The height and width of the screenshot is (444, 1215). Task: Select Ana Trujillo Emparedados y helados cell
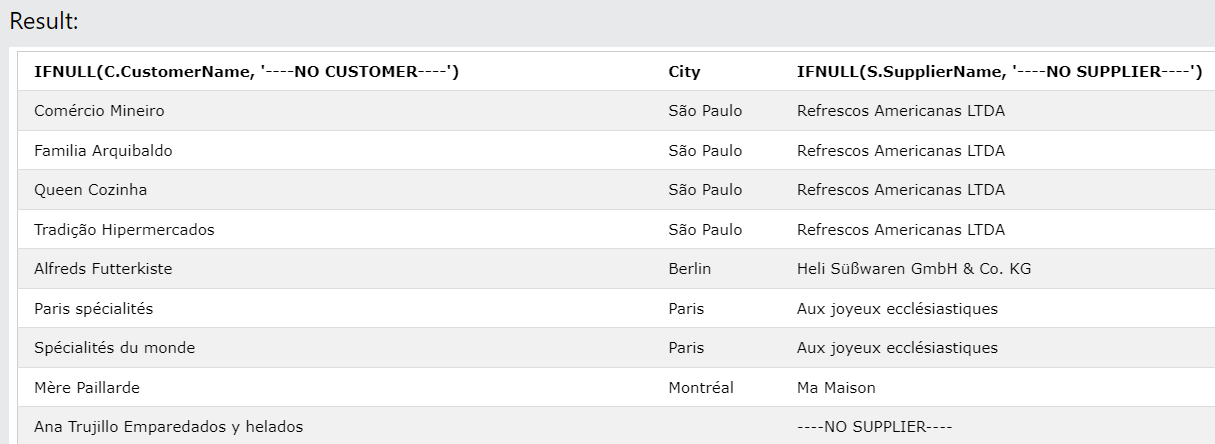click(168, 427)
